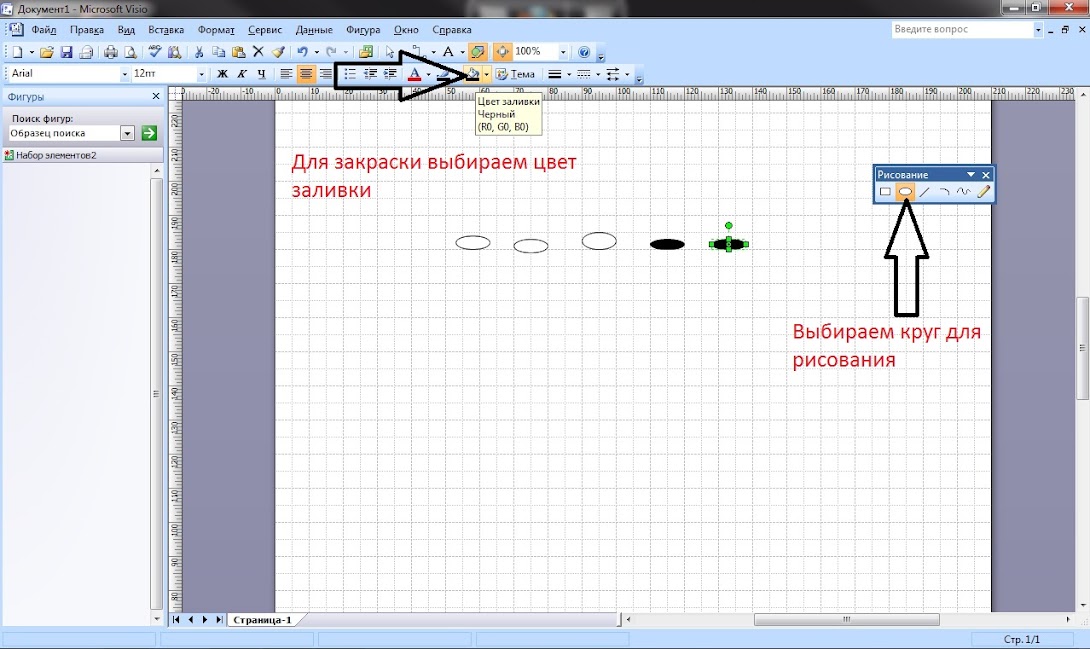Toggle bold formatting (Ж)
Image resolution: width=1090 pixels, height=649 pixels.
click(x=222, y=74)
